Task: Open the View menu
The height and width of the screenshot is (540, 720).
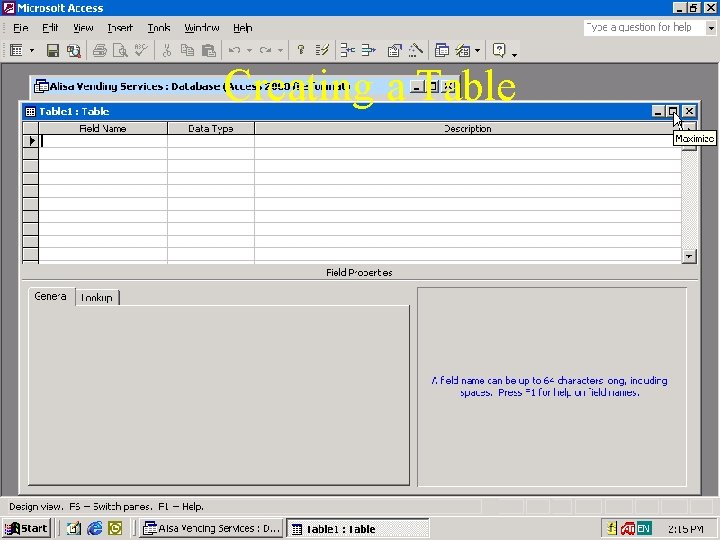Action: (x=83, y=28)
